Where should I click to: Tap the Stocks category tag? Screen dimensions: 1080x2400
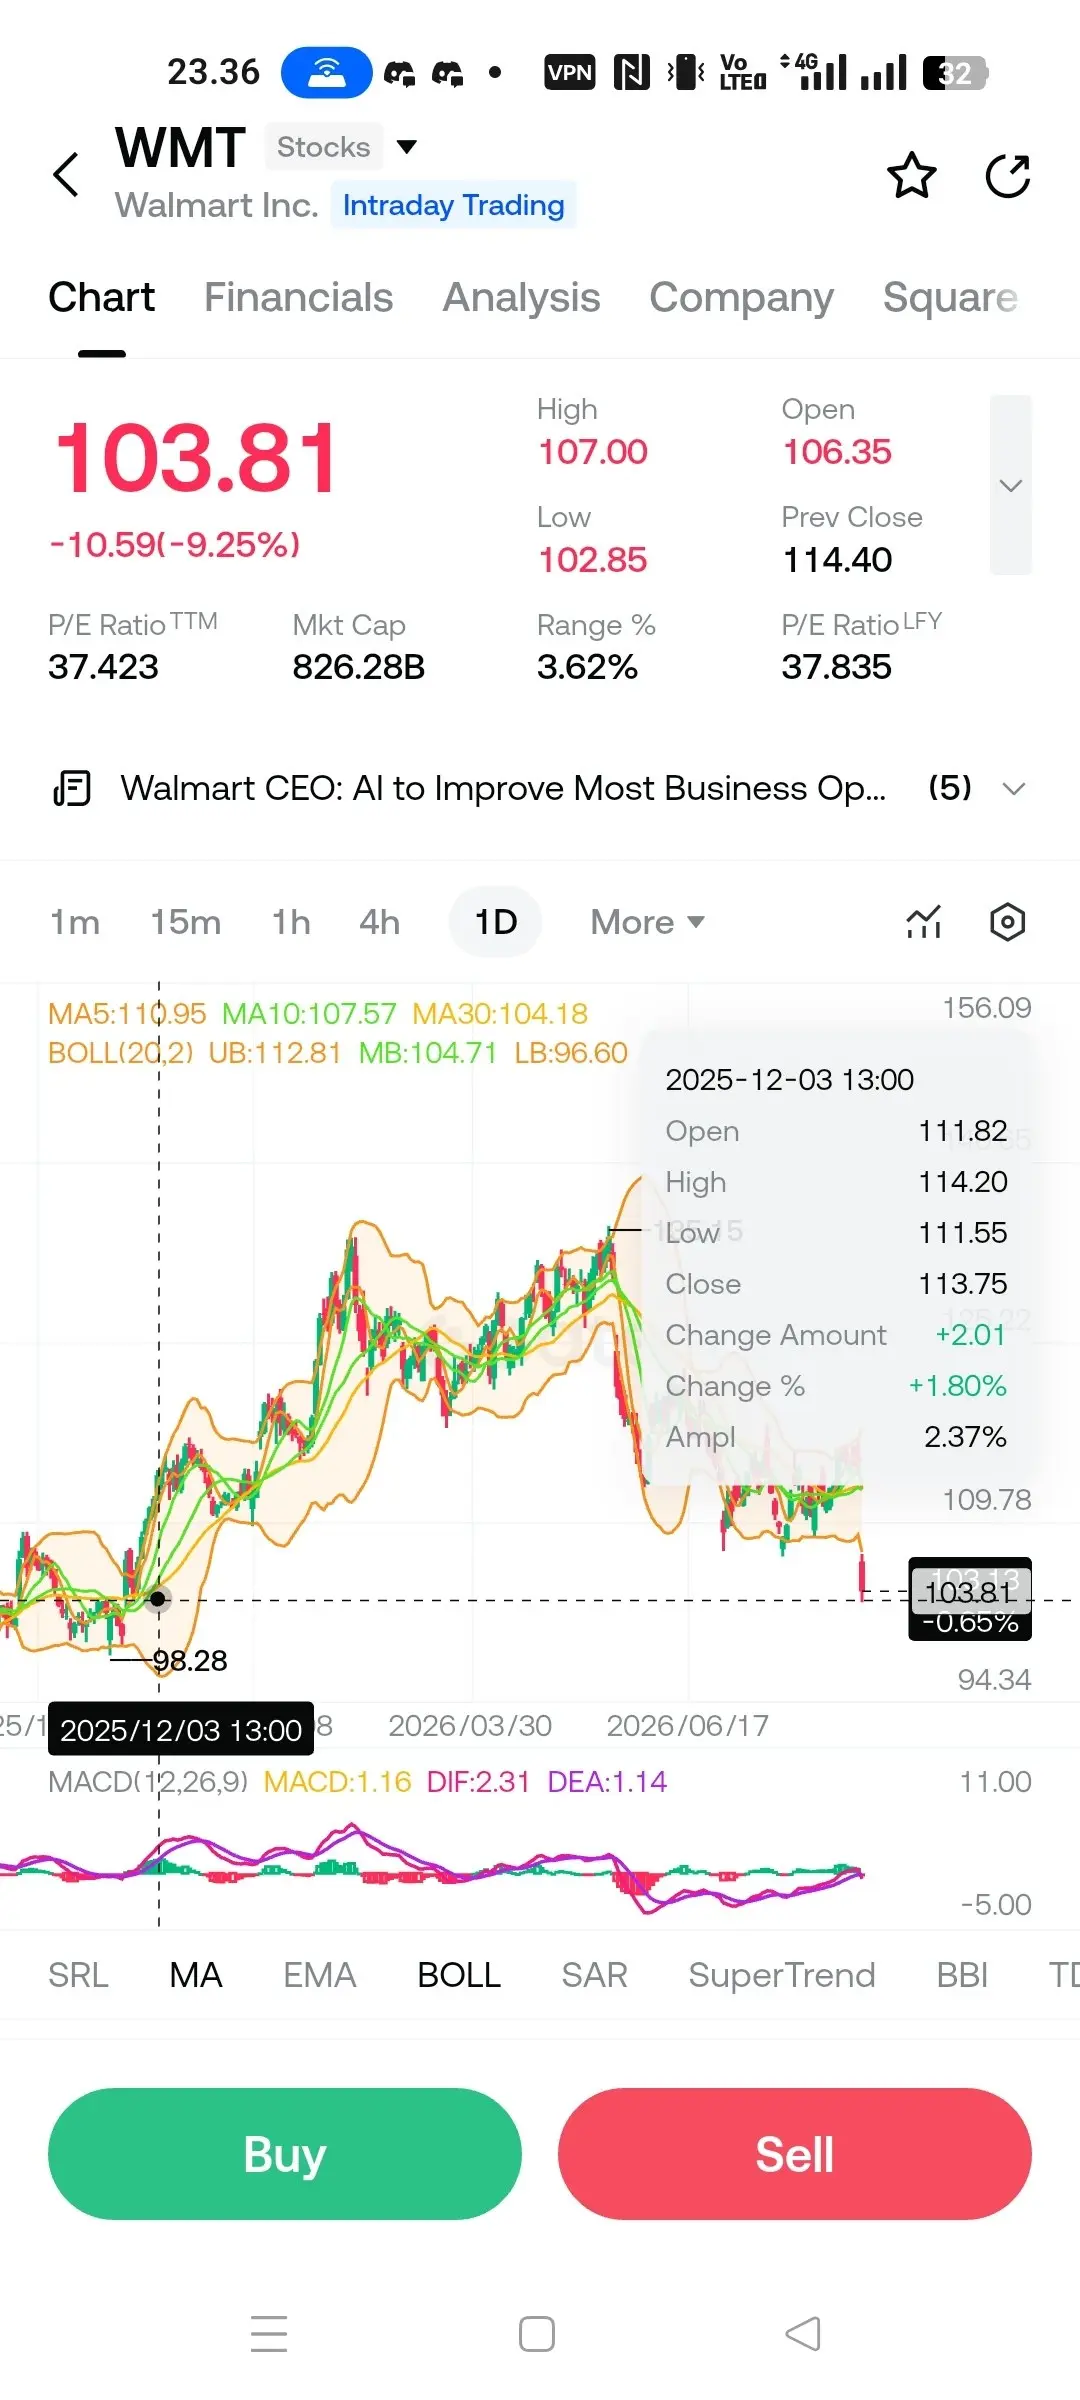[x=324, y=147]
